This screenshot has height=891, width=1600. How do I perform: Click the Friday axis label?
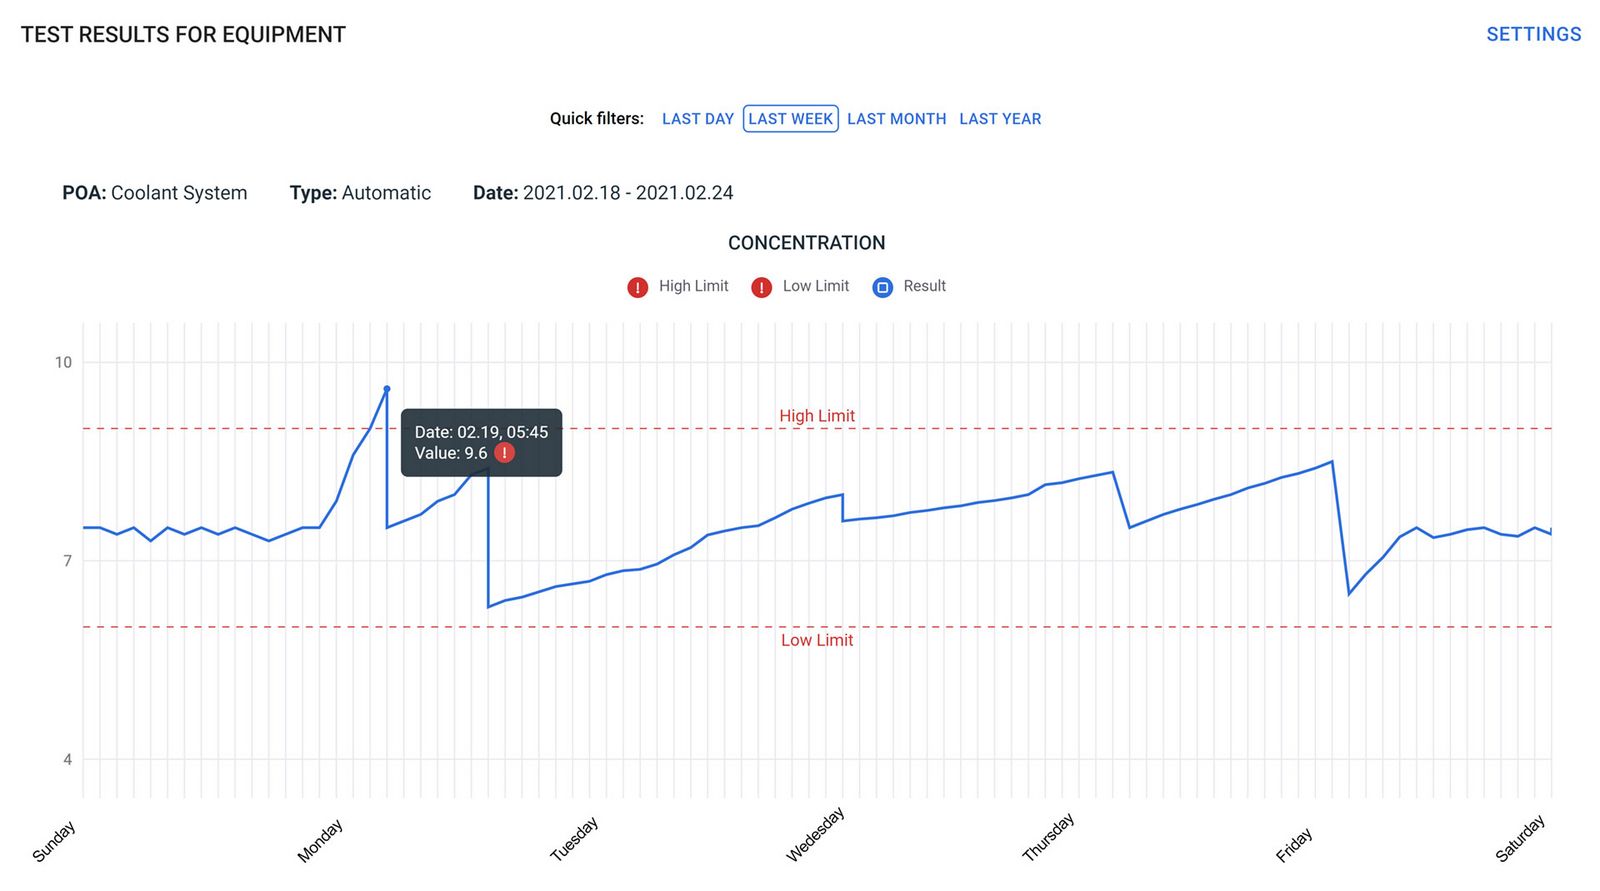tap(1293, 845)
